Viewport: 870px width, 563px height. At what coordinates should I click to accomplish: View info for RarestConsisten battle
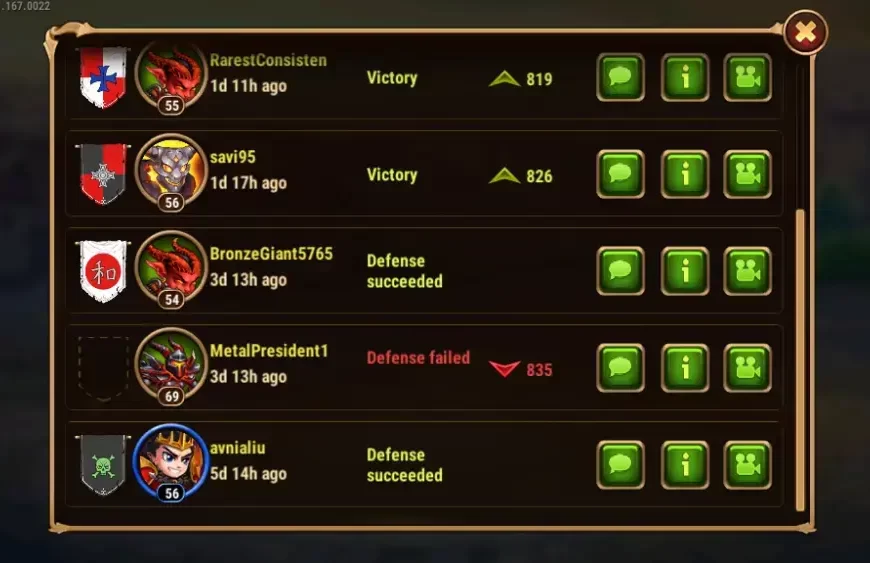click(x=685, y=77)
